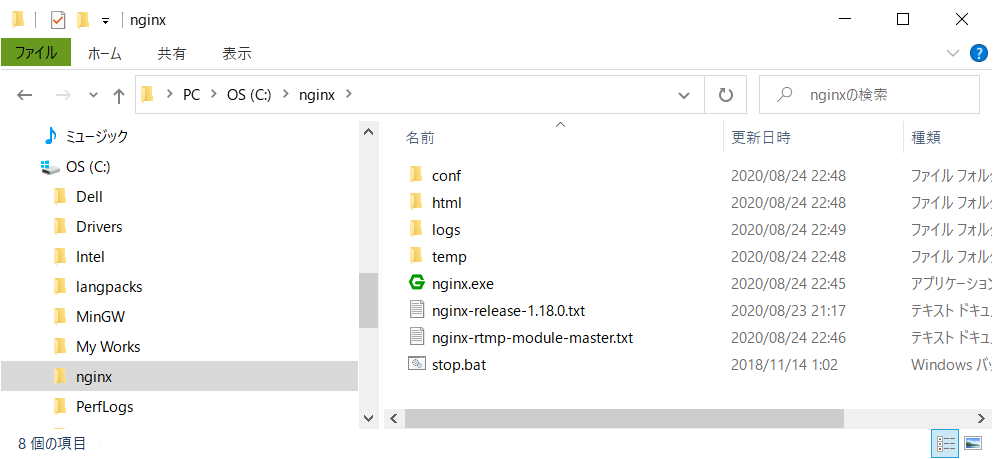Open the Quick Access Toolbar customize dropdown
Viewport: 993px width, 459px height.
(105, 21)
